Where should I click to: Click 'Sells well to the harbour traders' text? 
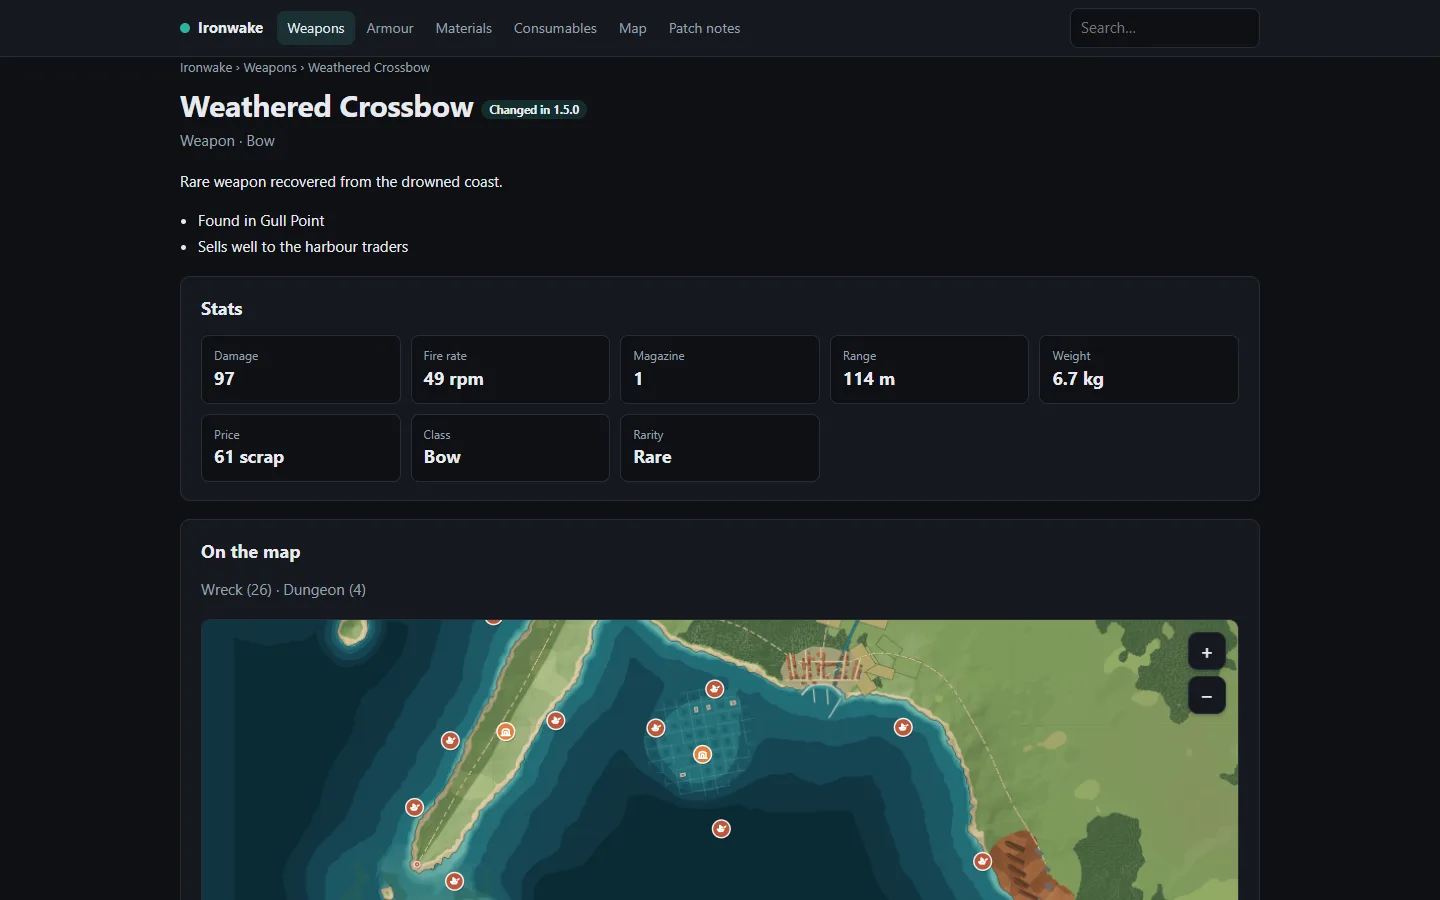pyautogui.click(x=303, y=247)
